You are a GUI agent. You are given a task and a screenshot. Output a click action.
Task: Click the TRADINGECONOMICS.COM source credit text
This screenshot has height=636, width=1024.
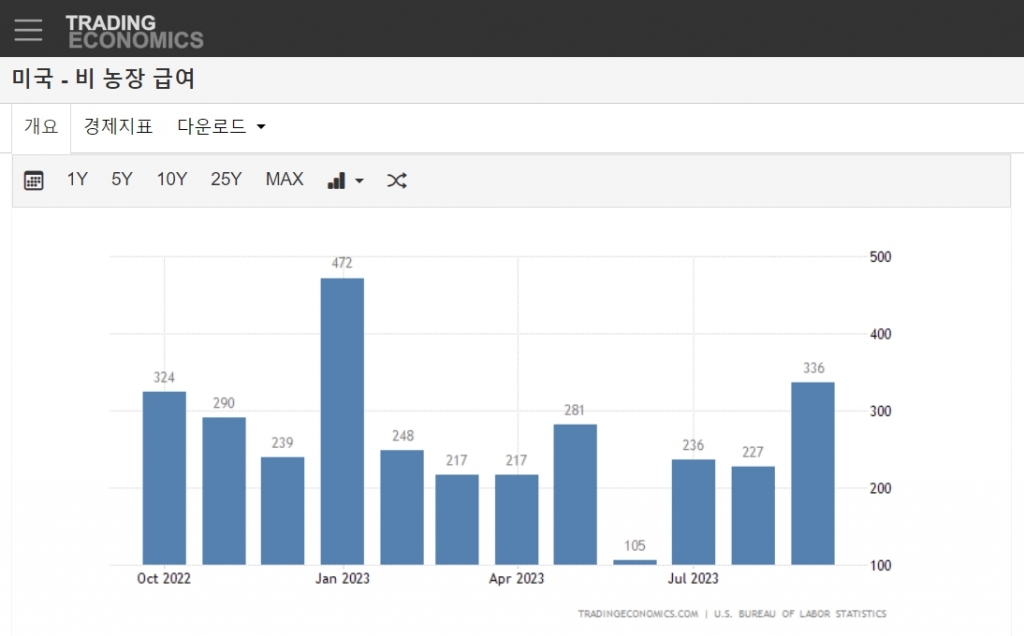tap(637, 614)
